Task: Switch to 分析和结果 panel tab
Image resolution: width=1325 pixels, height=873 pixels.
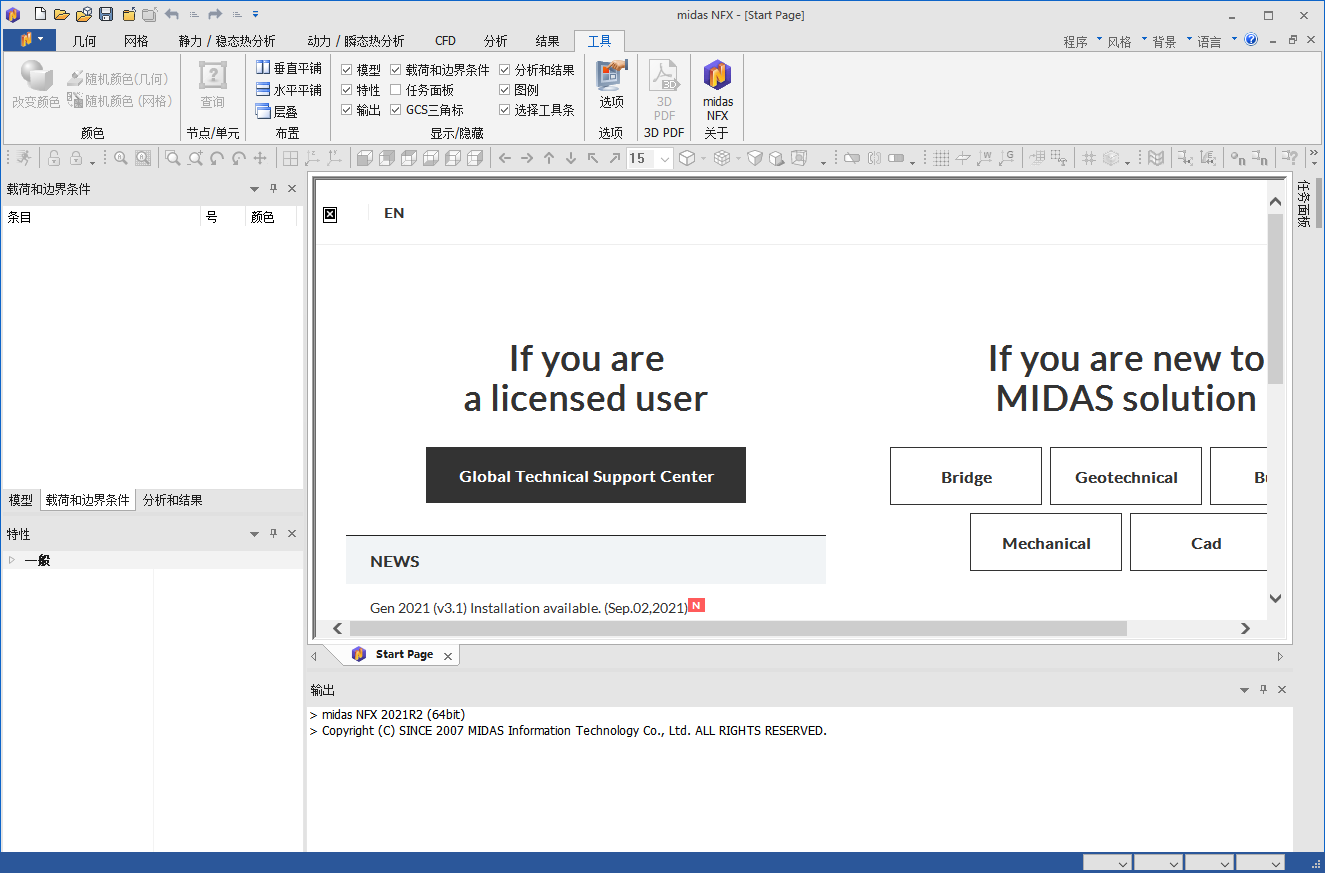Action: 173,500
